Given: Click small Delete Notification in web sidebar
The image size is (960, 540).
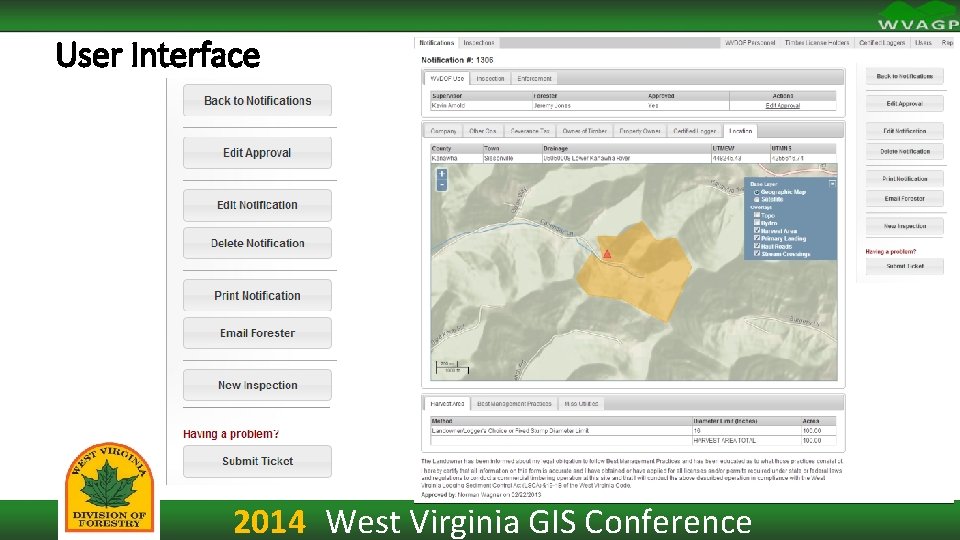Looking at the screenshot, I should (904, 151).
